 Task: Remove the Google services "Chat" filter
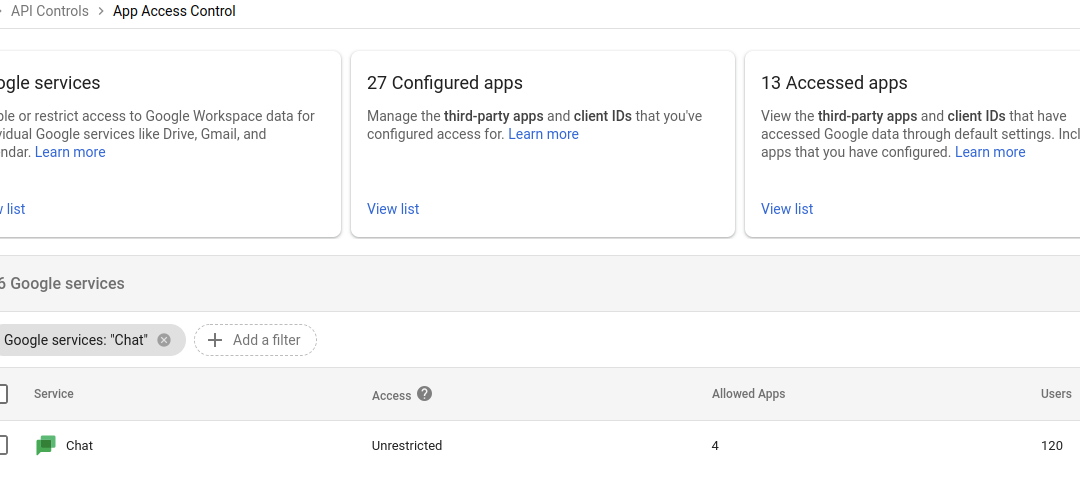tap(164, 340)
